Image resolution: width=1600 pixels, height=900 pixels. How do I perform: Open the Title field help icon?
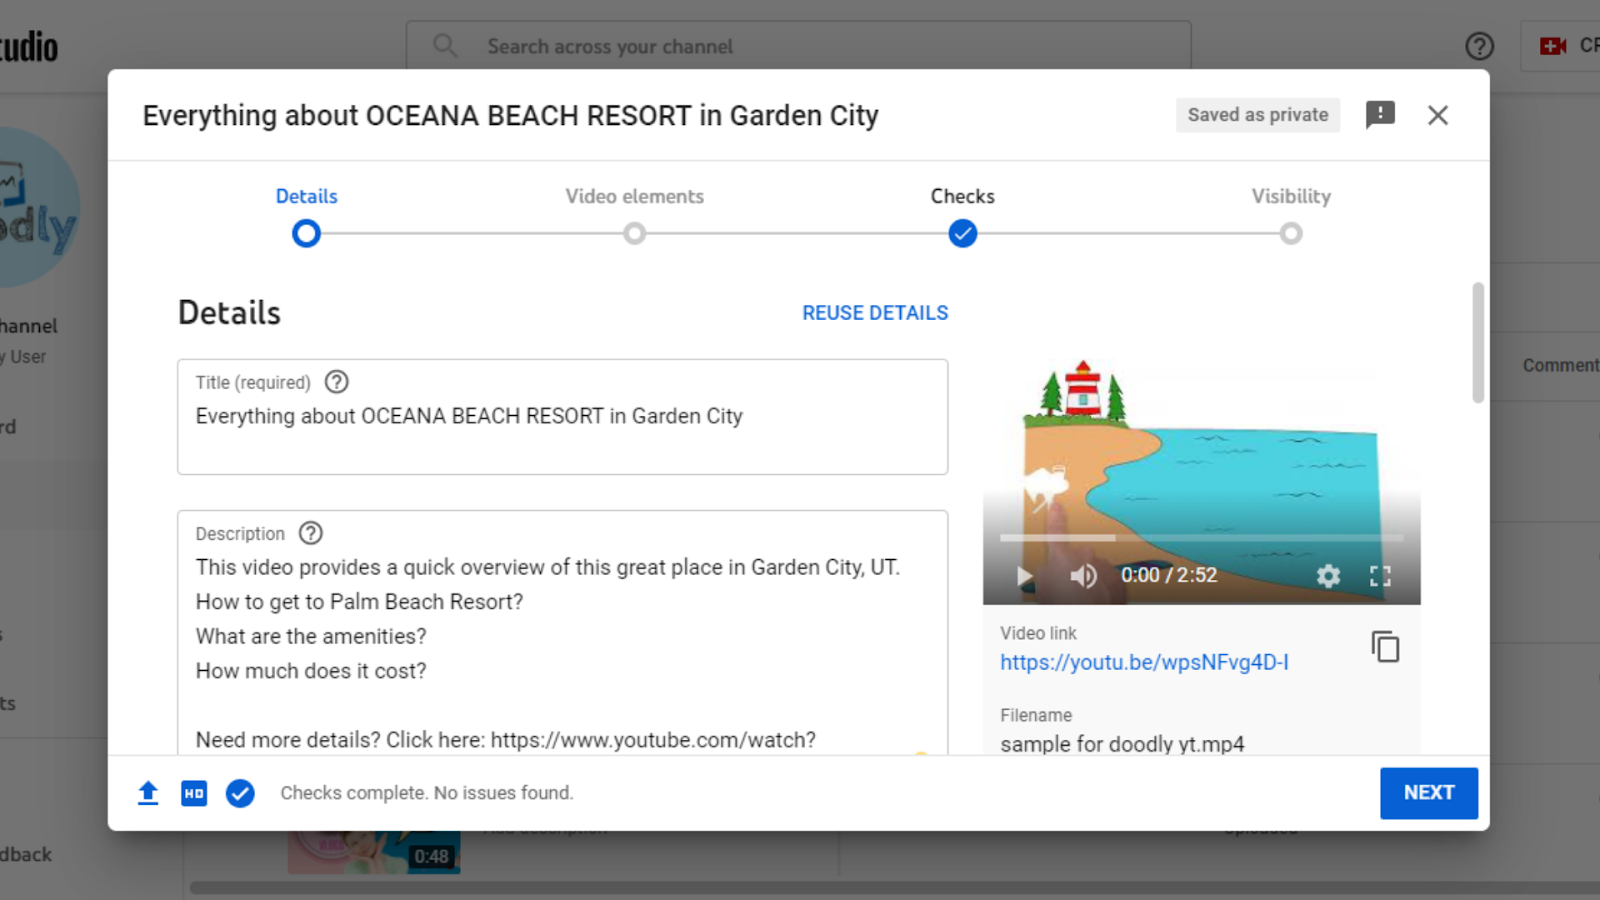337,382
